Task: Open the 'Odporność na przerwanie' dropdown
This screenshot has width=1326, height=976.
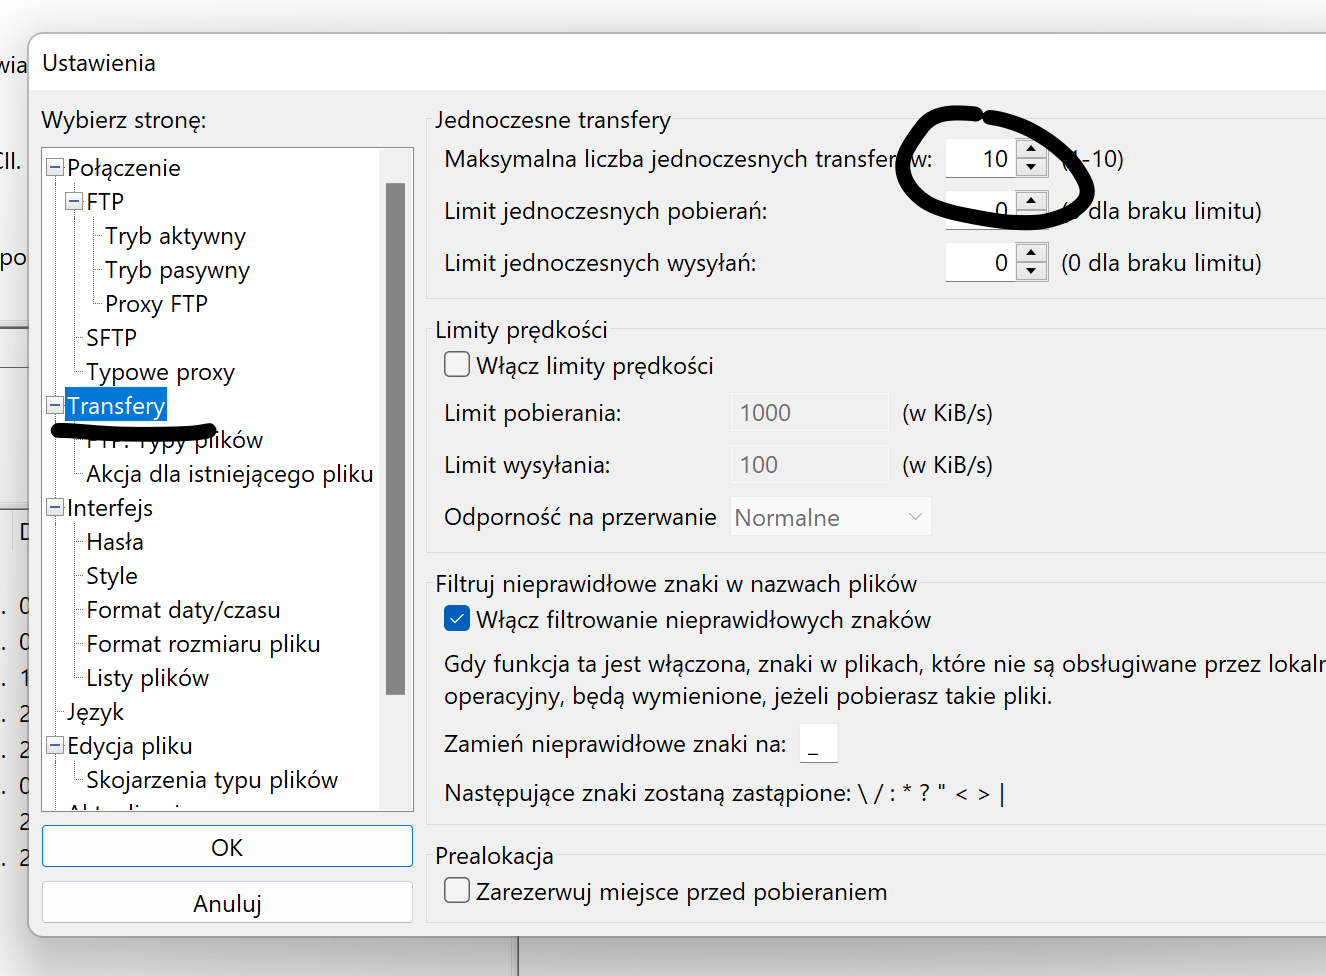Action: [x=830, y=517]
